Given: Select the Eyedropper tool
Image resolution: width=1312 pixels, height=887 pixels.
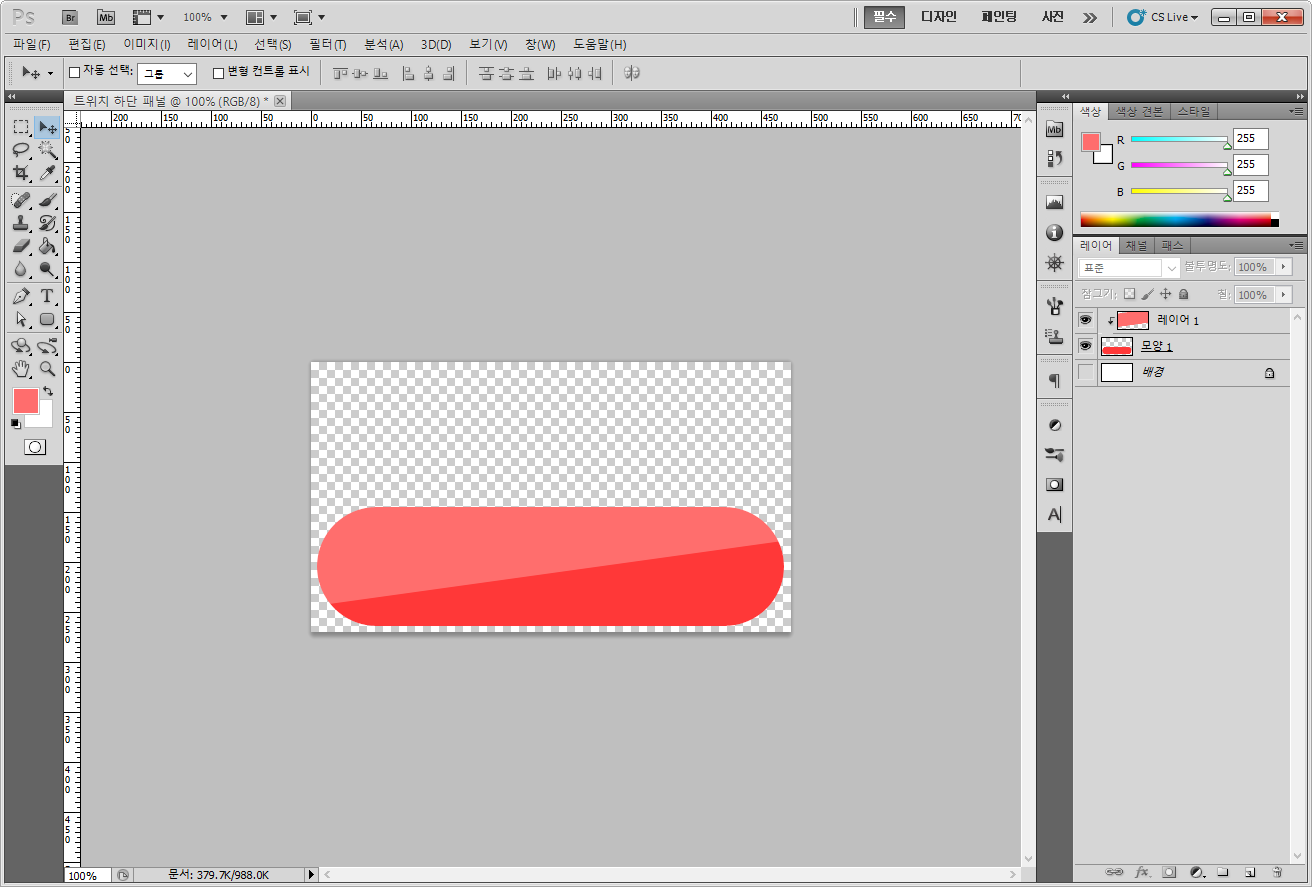Looking at the screenshot, I should click(47, 173).
